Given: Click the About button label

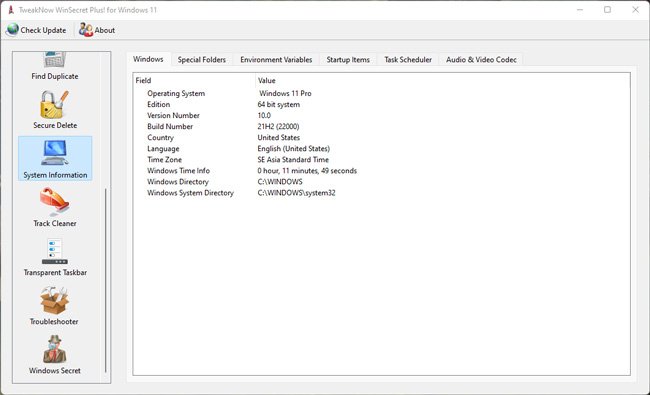Looking at the screenshot, I should pyautogui.click(x=104, y=30).
